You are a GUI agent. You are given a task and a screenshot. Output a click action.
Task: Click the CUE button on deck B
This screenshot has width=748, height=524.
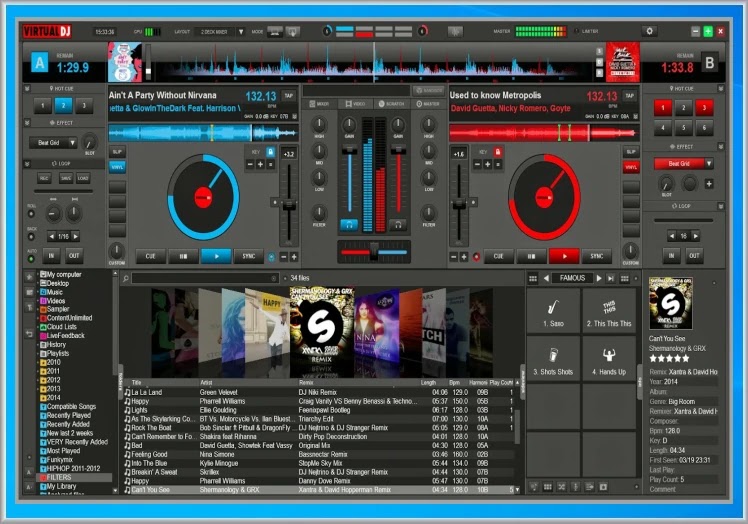[x=499, y=256]
